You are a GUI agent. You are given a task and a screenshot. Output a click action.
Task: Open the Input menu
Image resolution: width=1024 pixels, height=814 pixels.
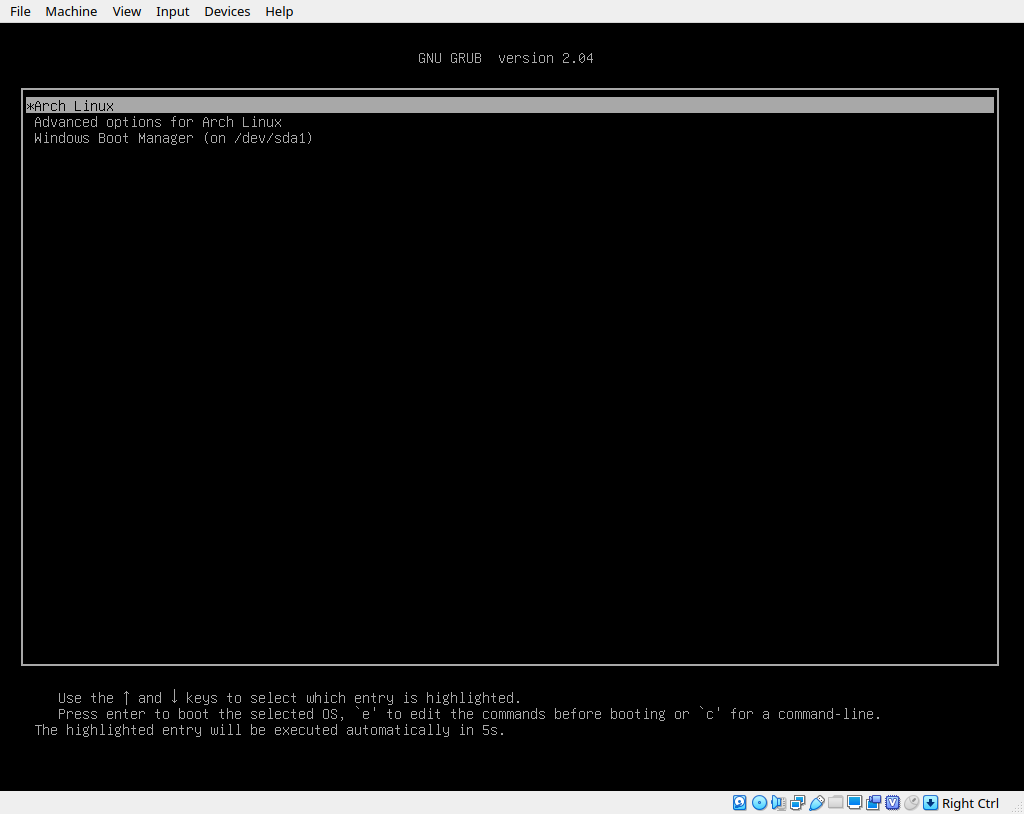tap(172, 11)
